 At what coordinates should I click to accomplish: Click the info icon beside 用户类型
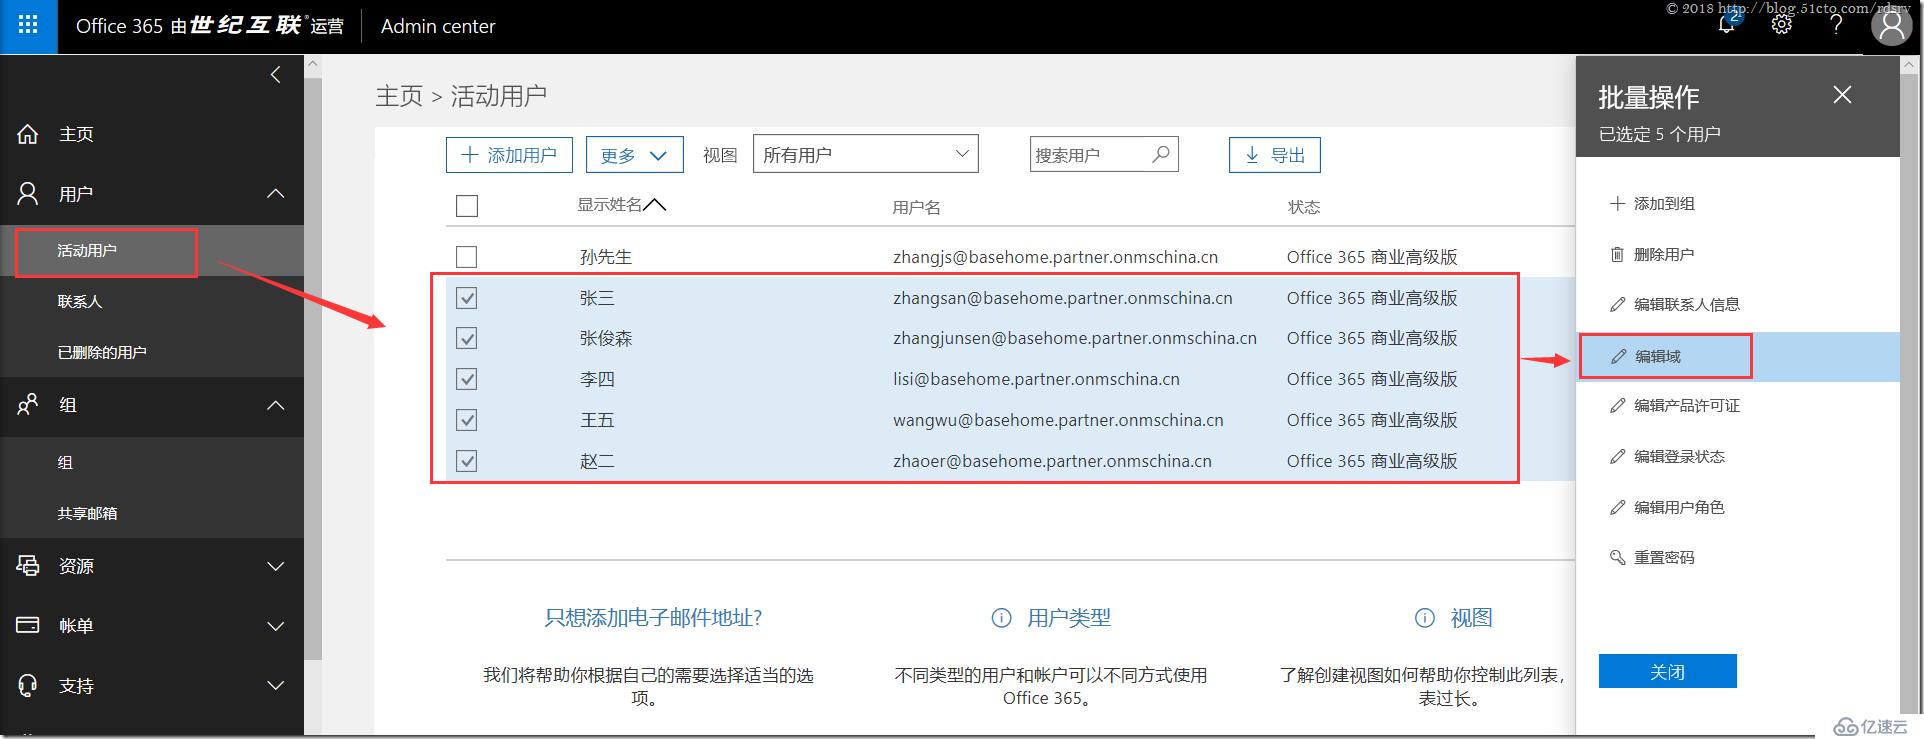coord(1001,618)
